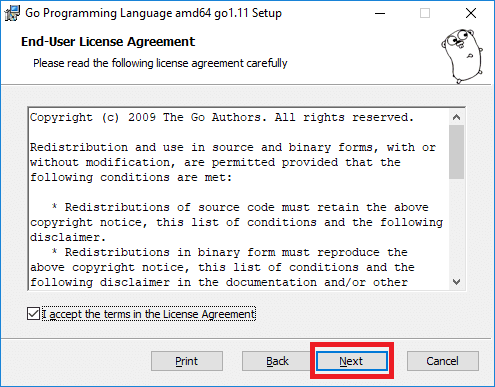Go Back to the previous setup step

click(x=277, y=361)
